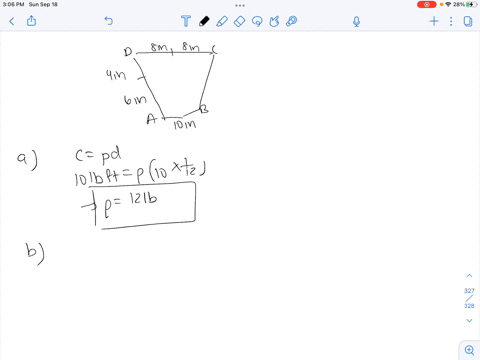The width and height of the screenshot is (480, 360).
Task: Select the Shapes tool
Action: point(274,21)
